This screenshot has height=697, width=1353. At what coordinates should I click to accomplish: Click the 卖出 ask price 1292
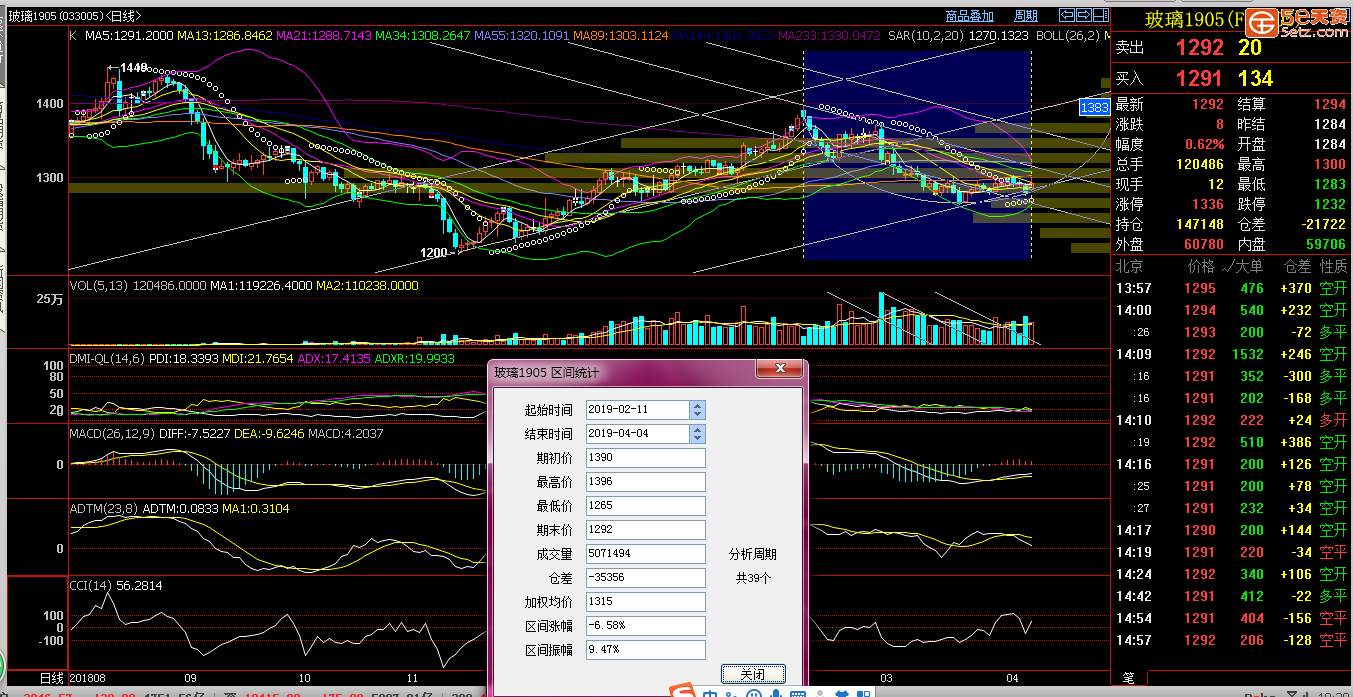(x=1199, y=47)
